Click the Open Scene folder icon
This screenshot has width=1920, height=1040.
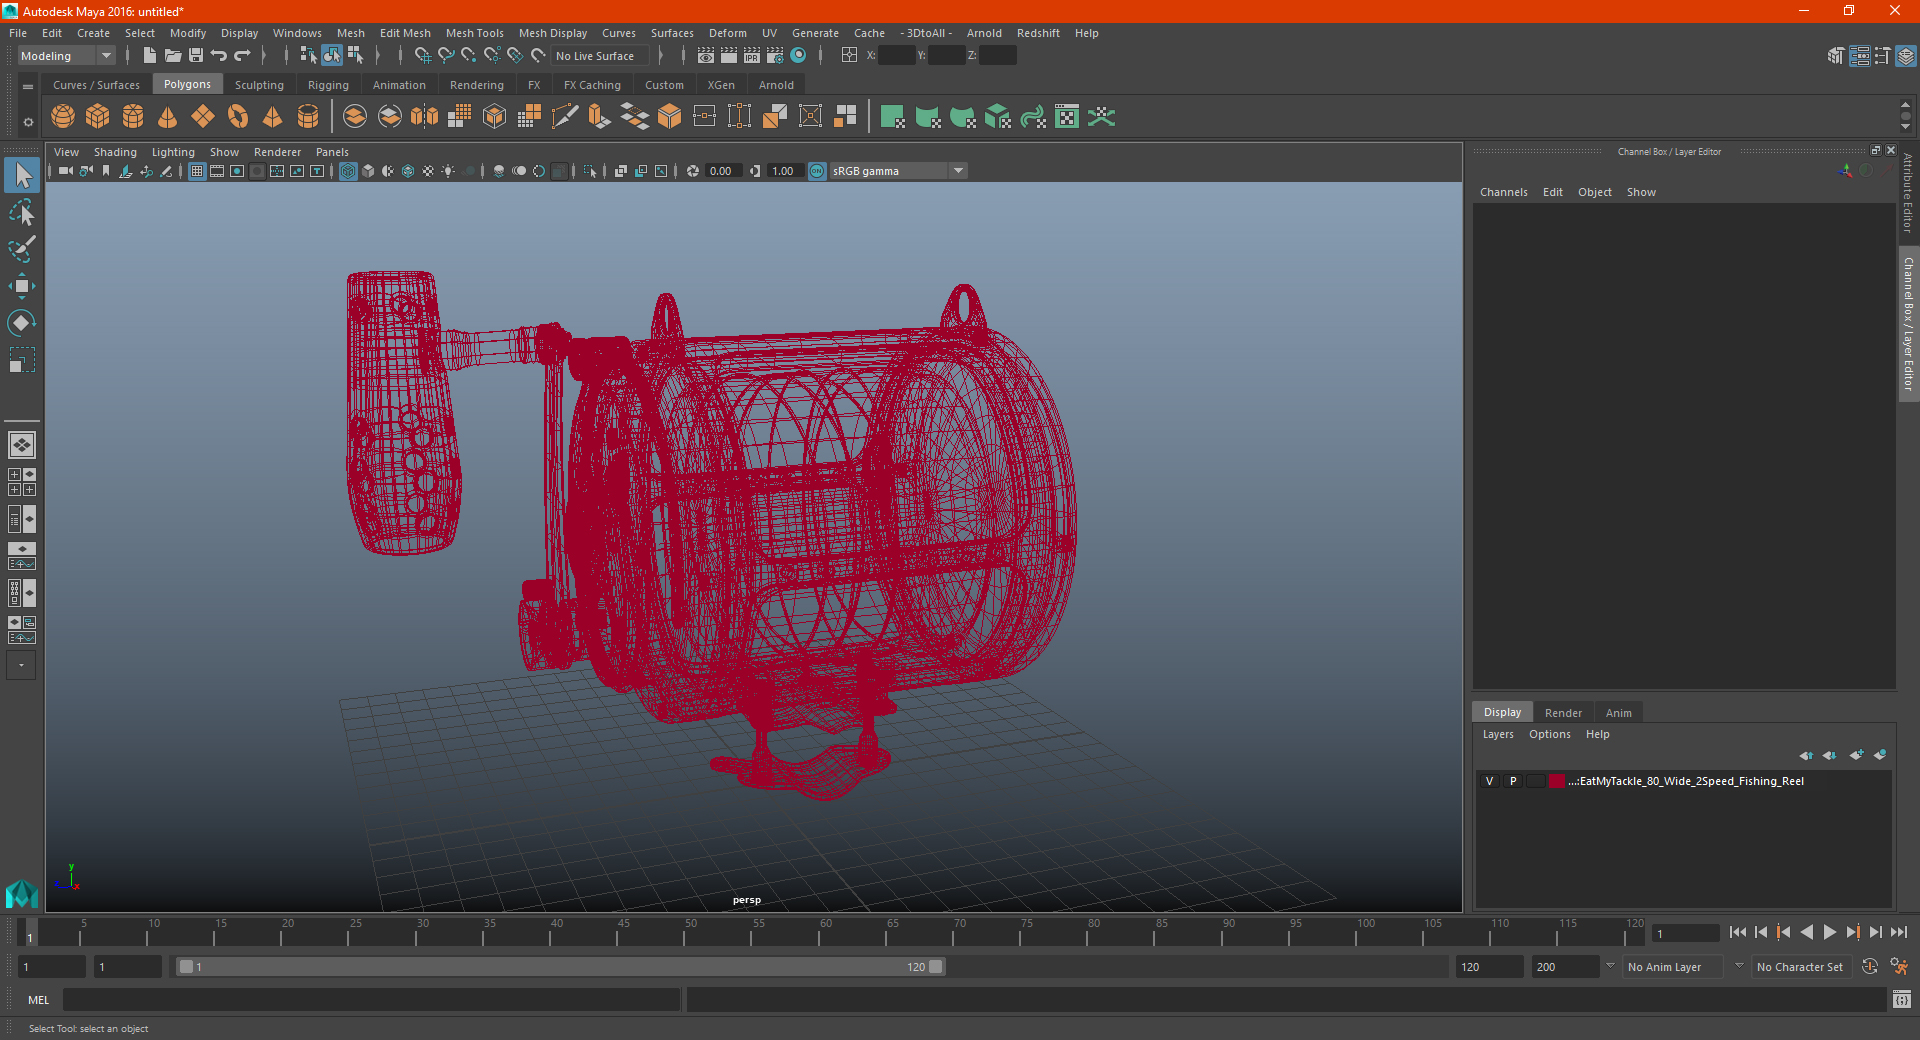click(x=172, y=56)
